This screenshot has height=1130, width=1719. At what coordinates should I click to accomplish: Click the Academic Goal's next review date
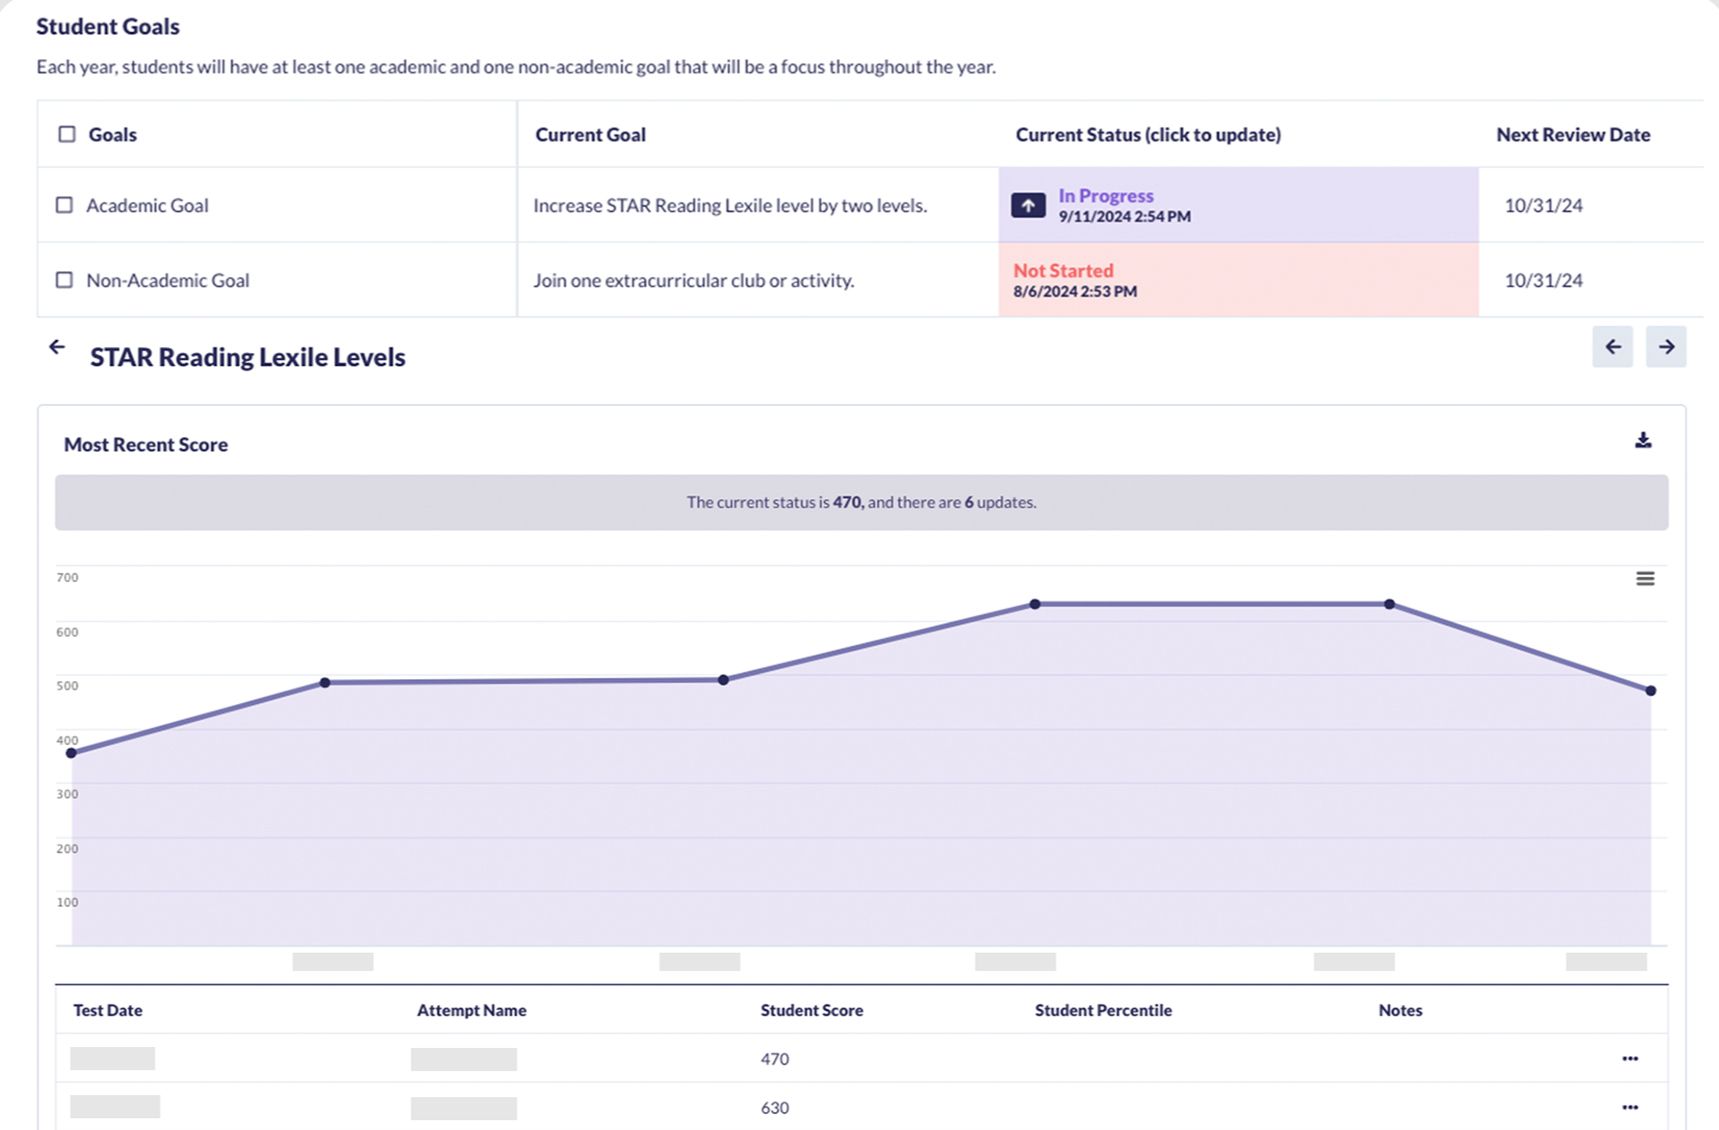tap(1543, 205)
